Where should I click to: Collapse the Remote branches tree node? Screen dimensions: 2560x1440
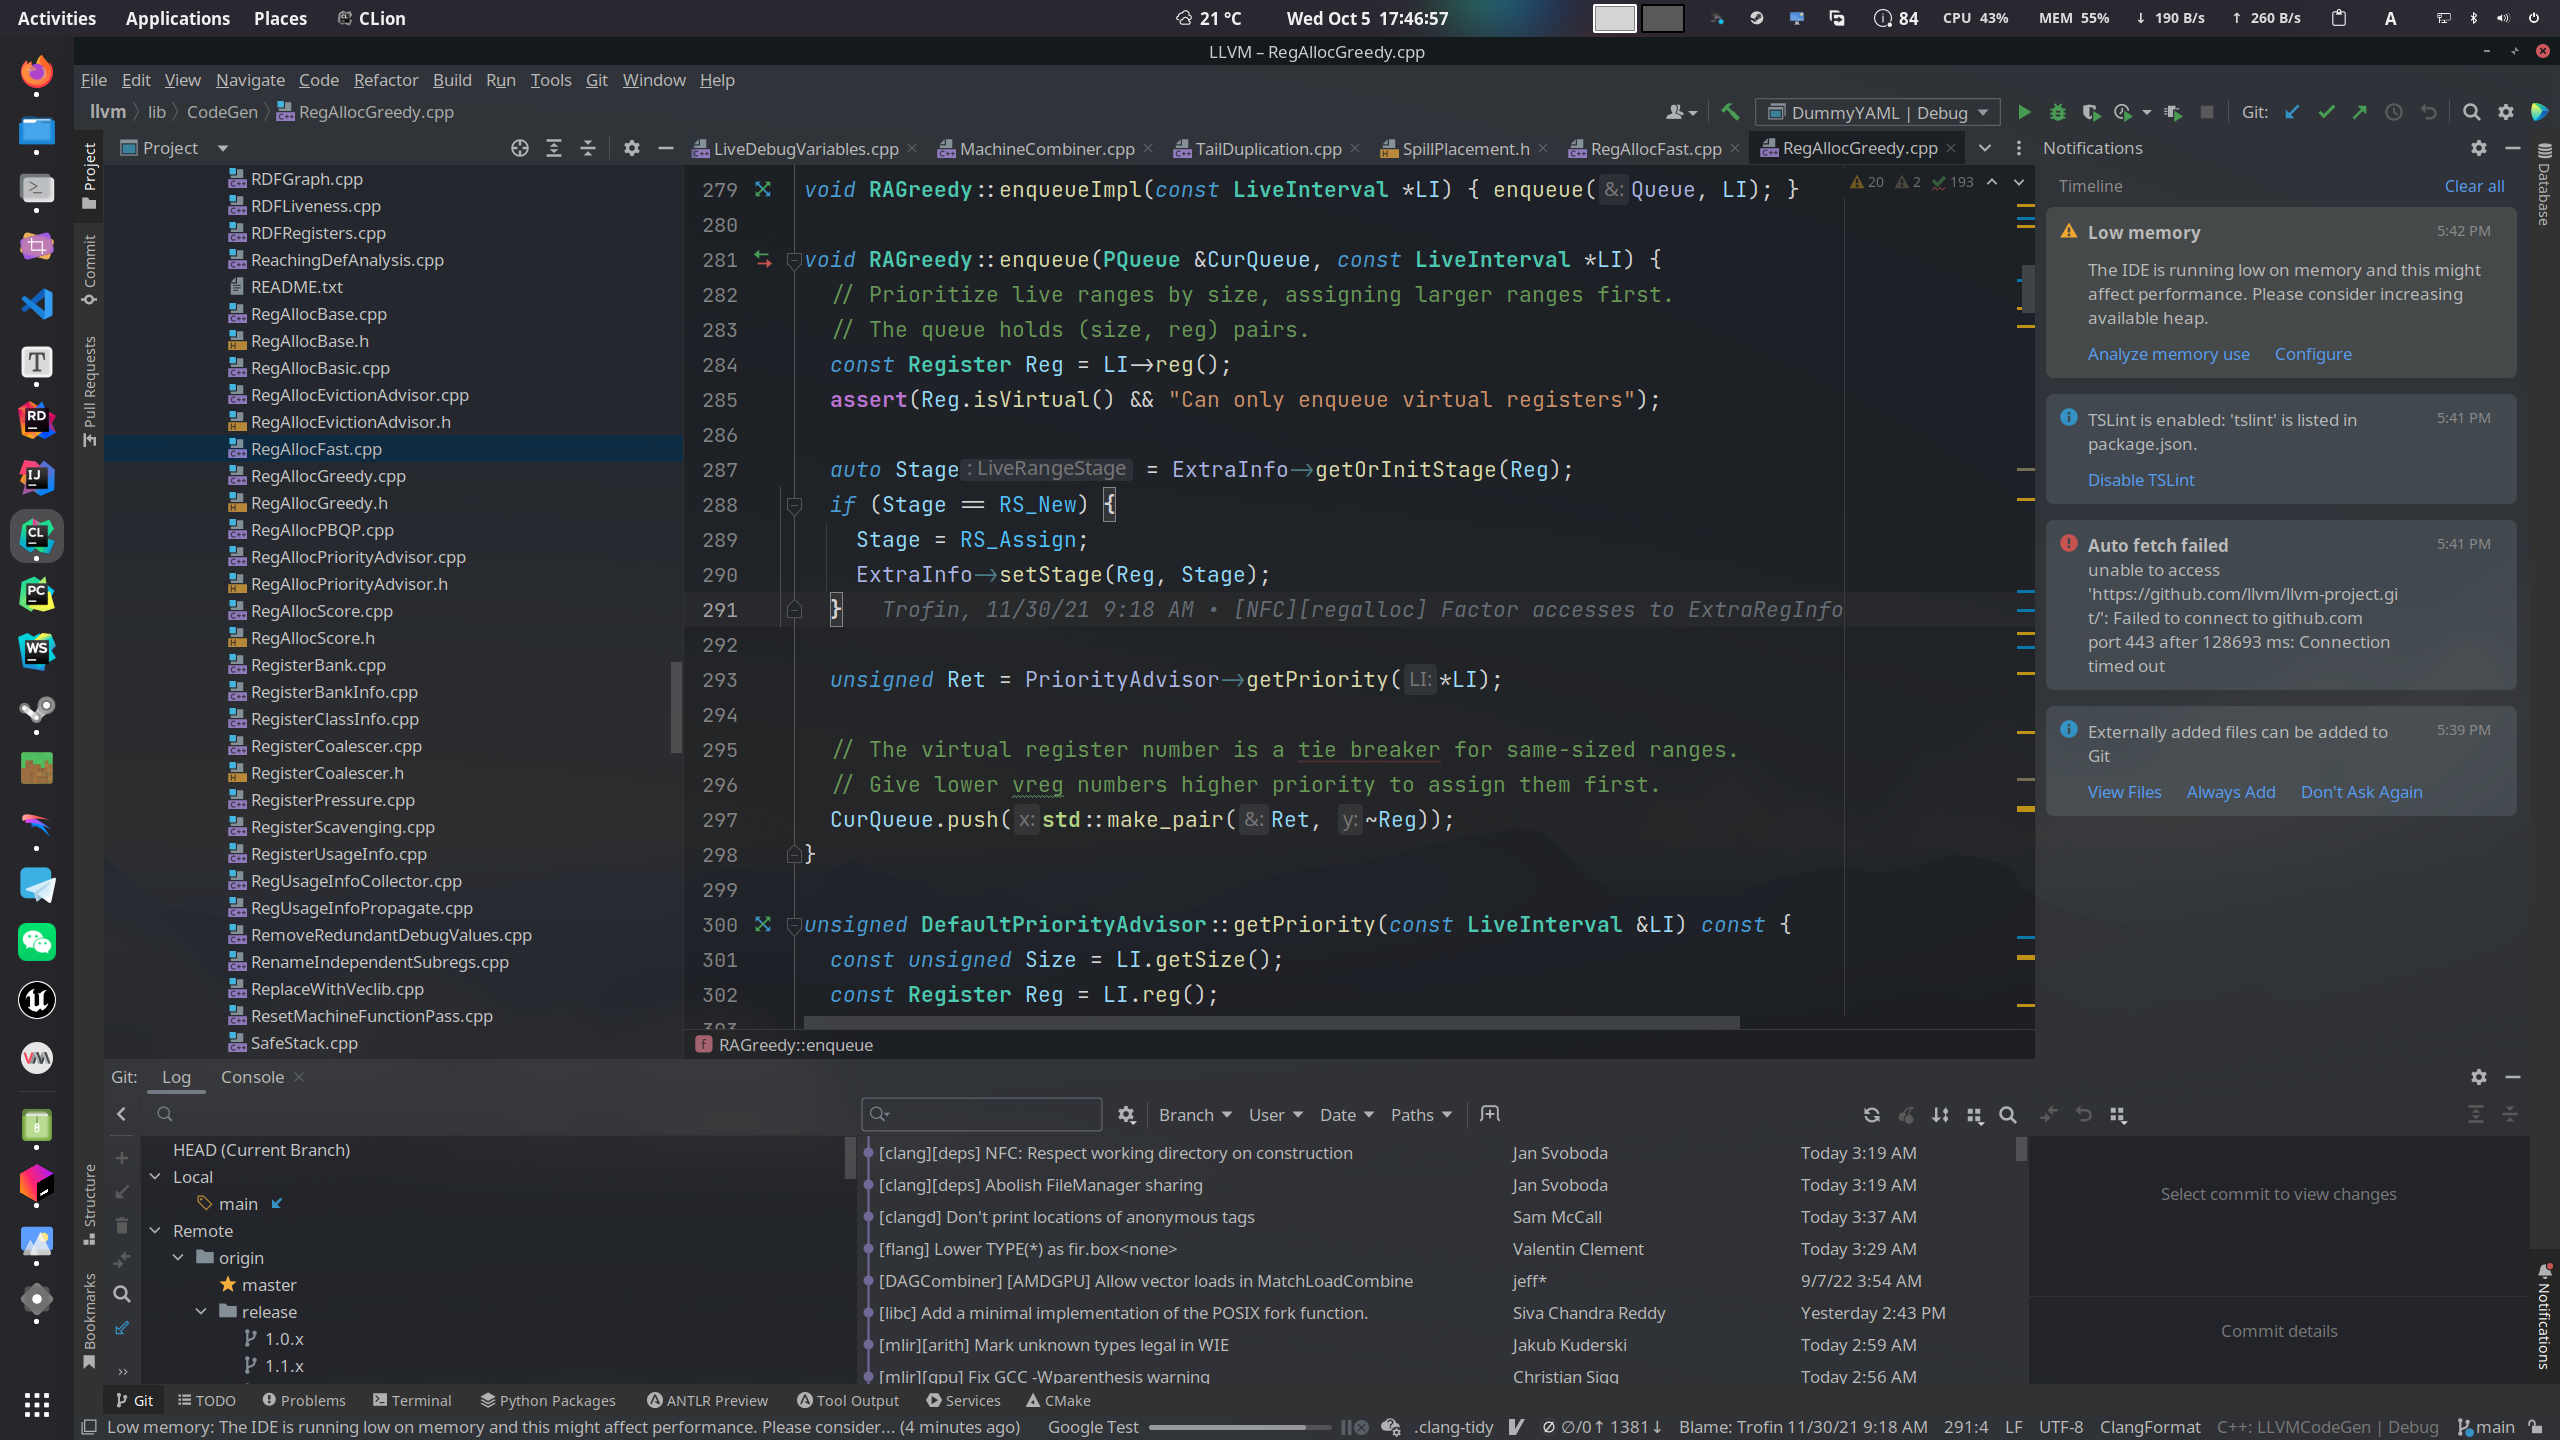[155, 1231]
